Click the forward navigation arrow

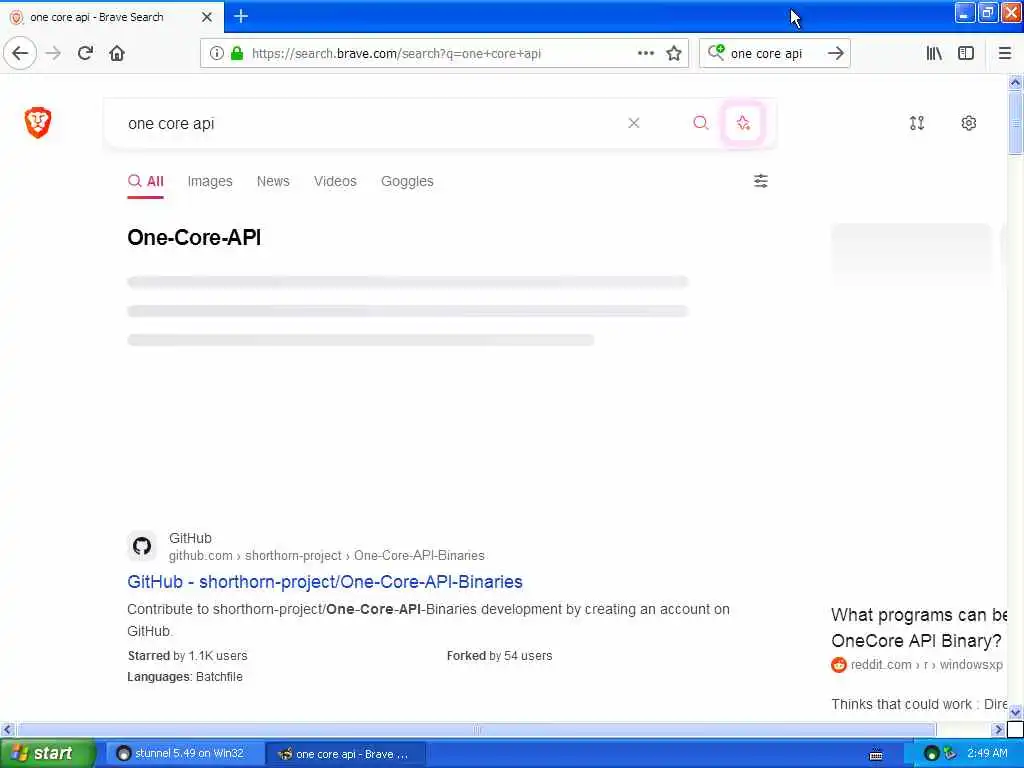pyautogui.click(x=54, y=54)
